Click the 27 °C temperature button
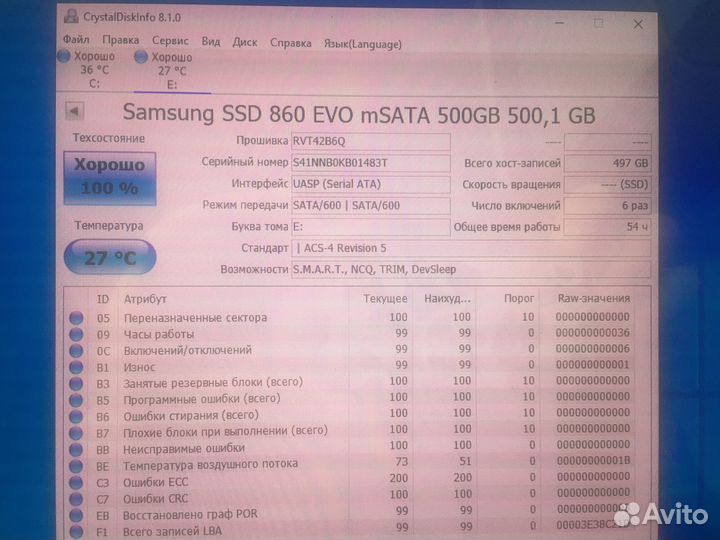Screen dimensions: 720x540 click(110, 257)
